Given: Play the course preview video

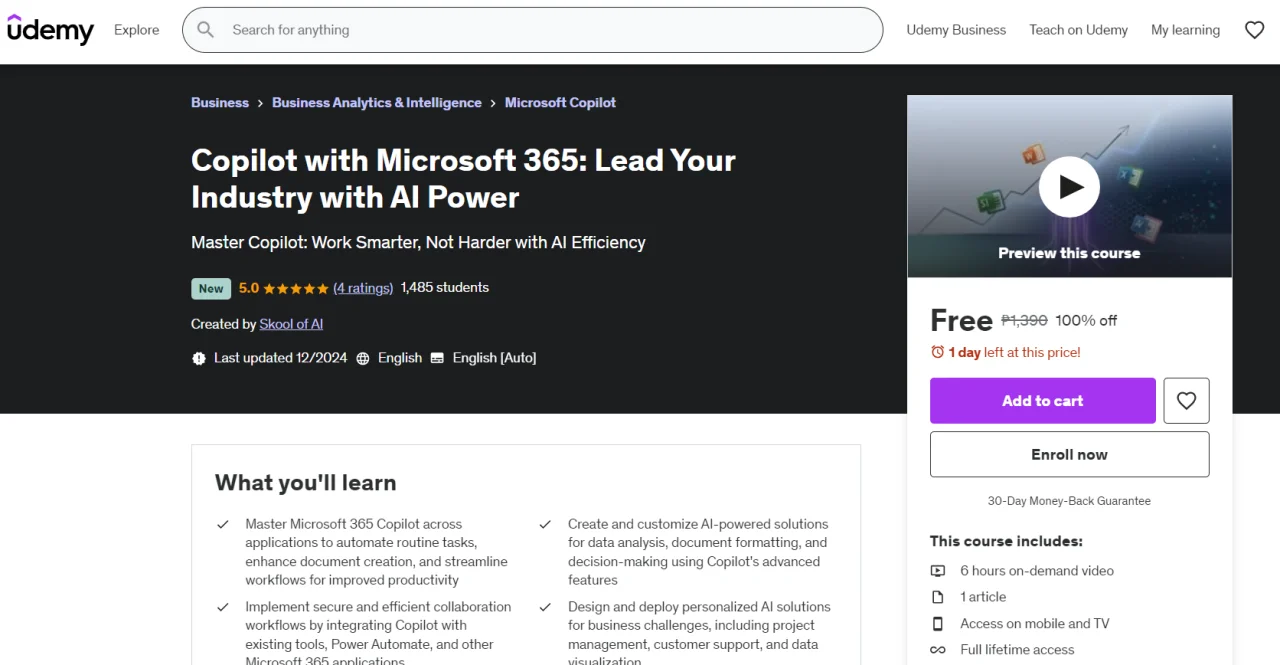Looking at the screenshot, I should coord(1069,187).
